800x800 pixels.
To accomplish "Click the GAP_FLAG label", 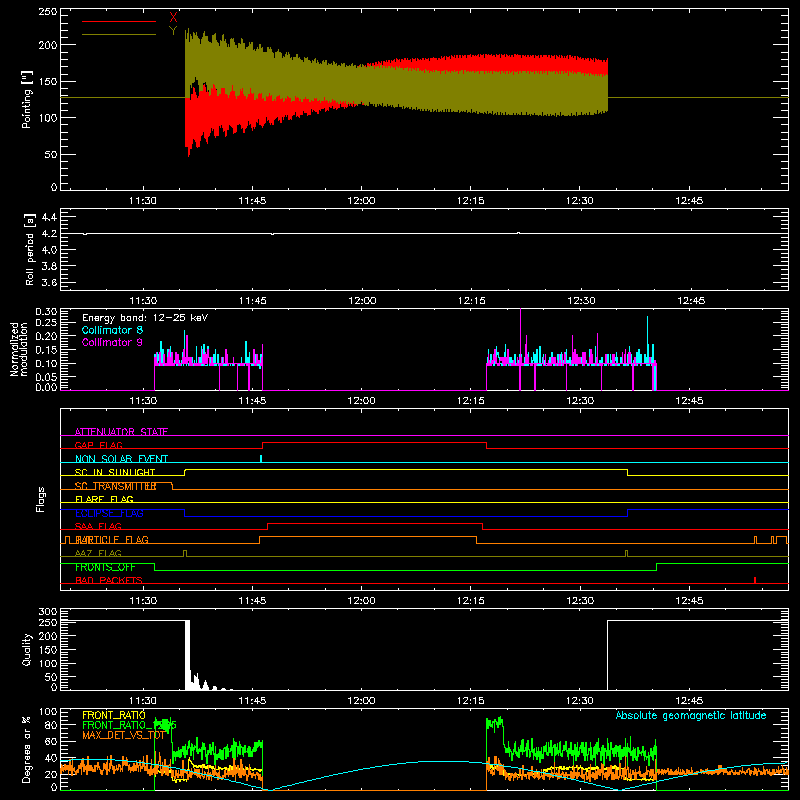I will [98, 445].
